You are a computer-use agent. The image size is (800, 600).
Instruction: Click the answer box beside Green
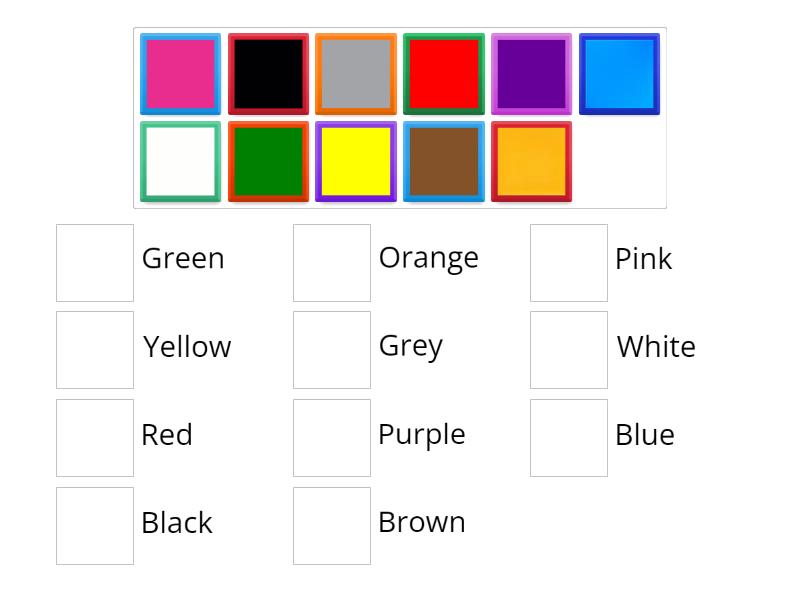pyautogui.click(x=95, y=261)
